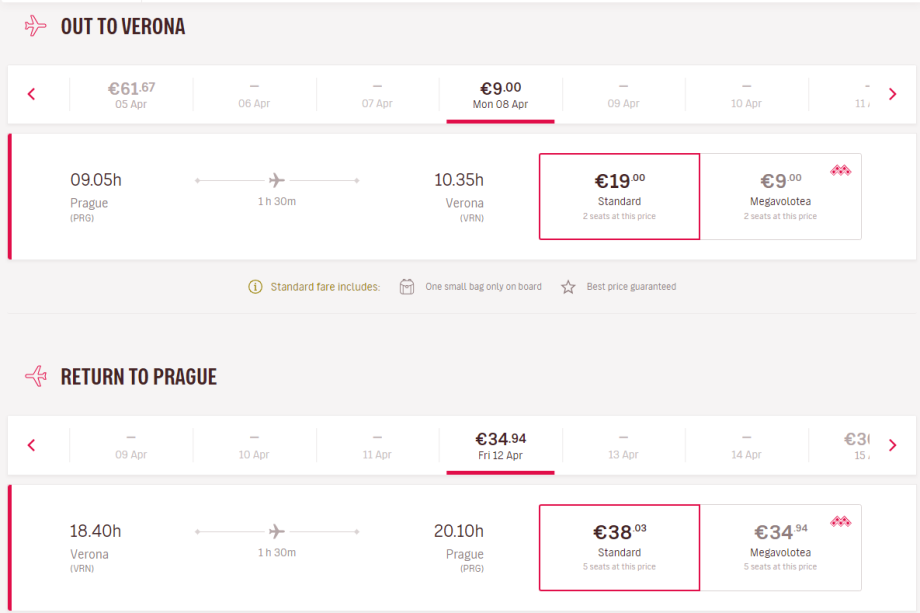The width and height of the screenshot is (920, 613).
Task: Show later return dates with right arrow
Action: (892, 445)
